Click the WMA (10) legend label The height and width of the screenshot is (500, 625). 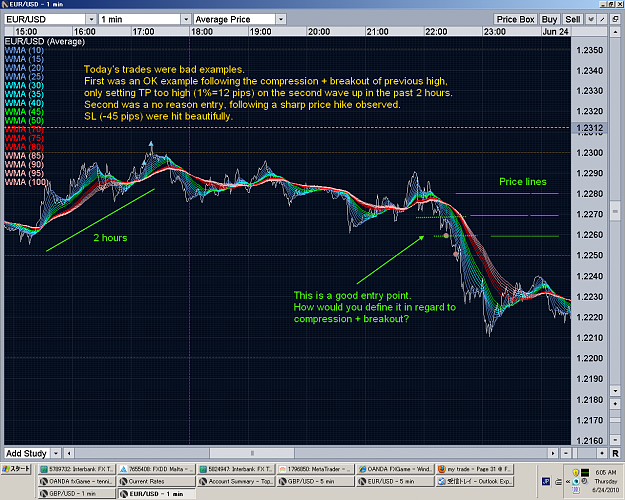(25, 50)
